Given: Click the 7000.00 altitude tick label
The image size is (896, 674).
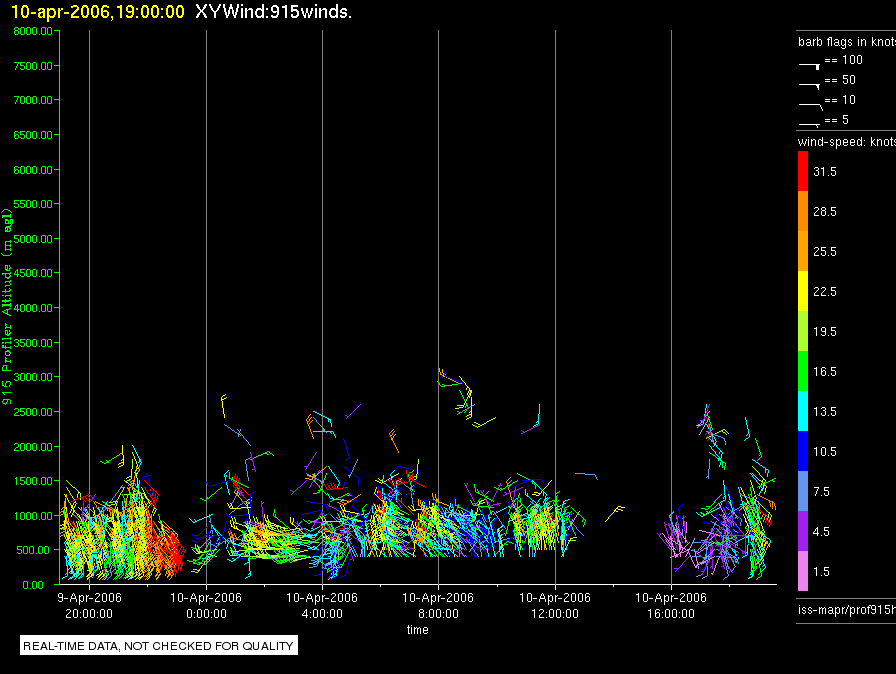Looking at the screenshot, I should click(33, 100).
